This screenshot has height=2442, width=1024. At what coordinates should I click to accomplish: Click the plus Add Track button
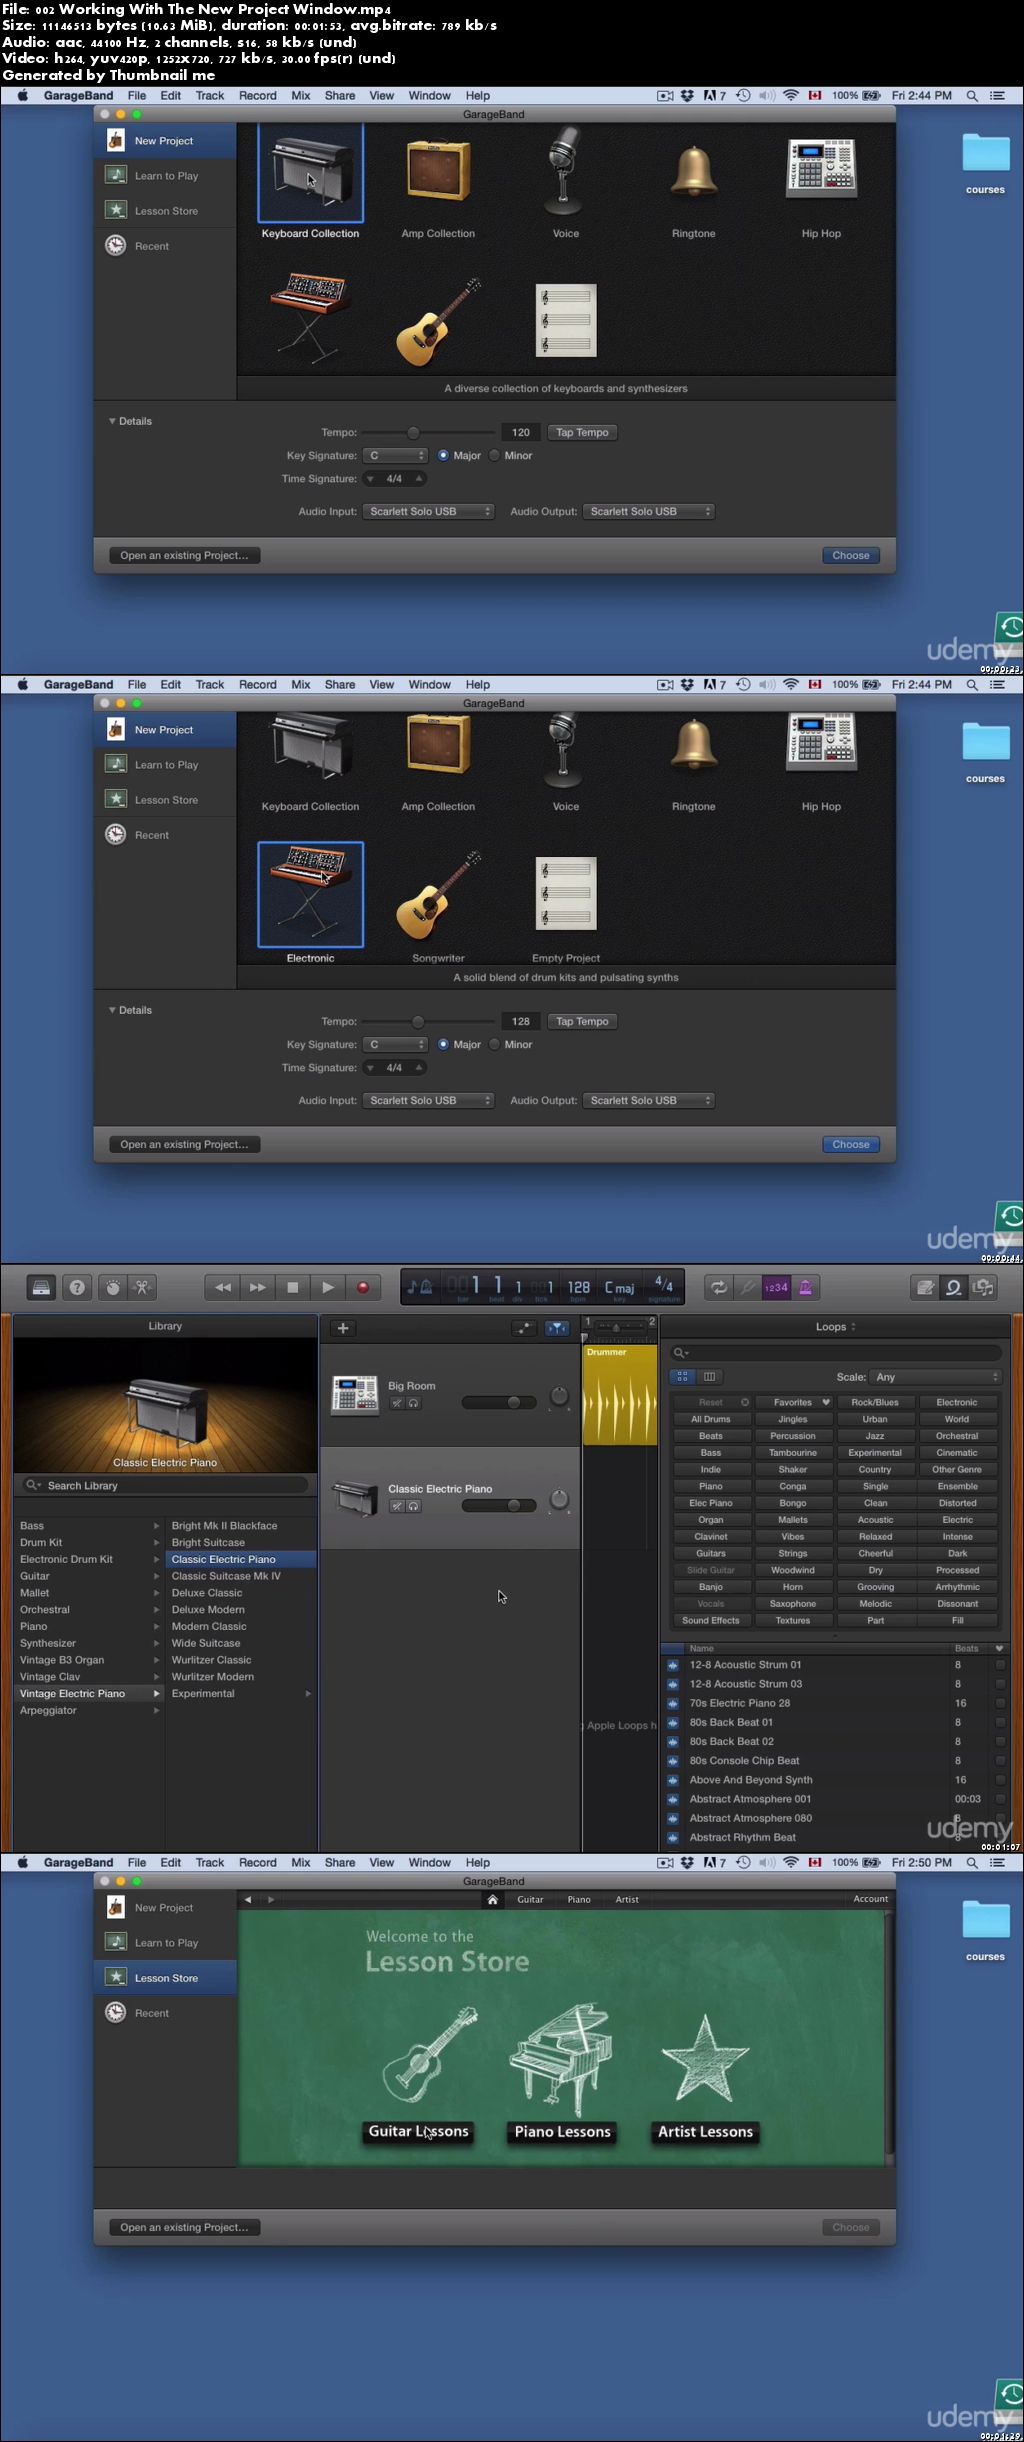pyautogui.click(x=343, y=1328)
